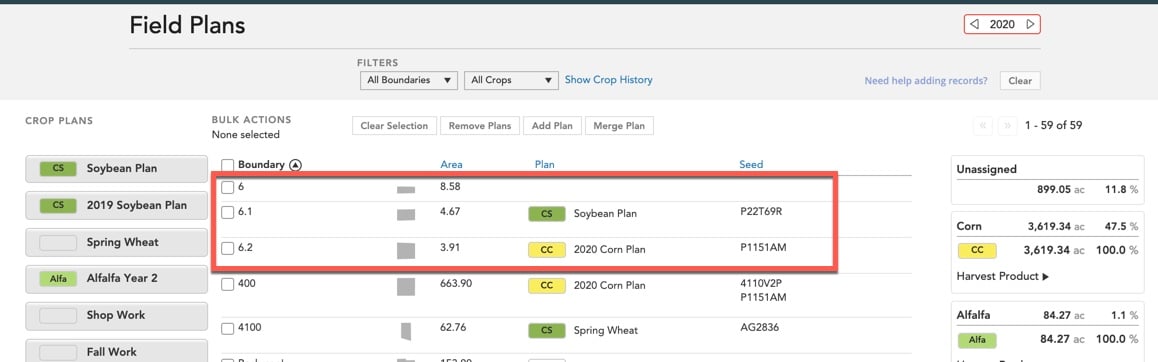Check the box for boundary 6.1
Image resolution: width=1158 pixels, height=362 pixels.
[228, 213]
